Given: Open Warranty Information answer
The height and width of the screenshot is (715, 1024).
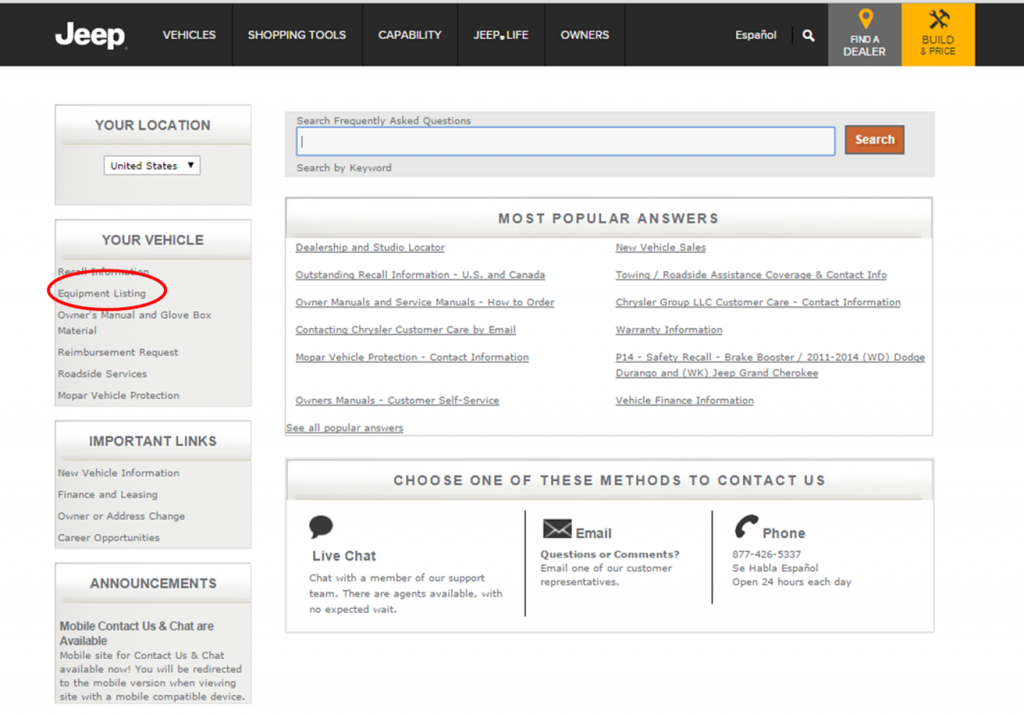Looking at the screenshot, I should 669,330.
